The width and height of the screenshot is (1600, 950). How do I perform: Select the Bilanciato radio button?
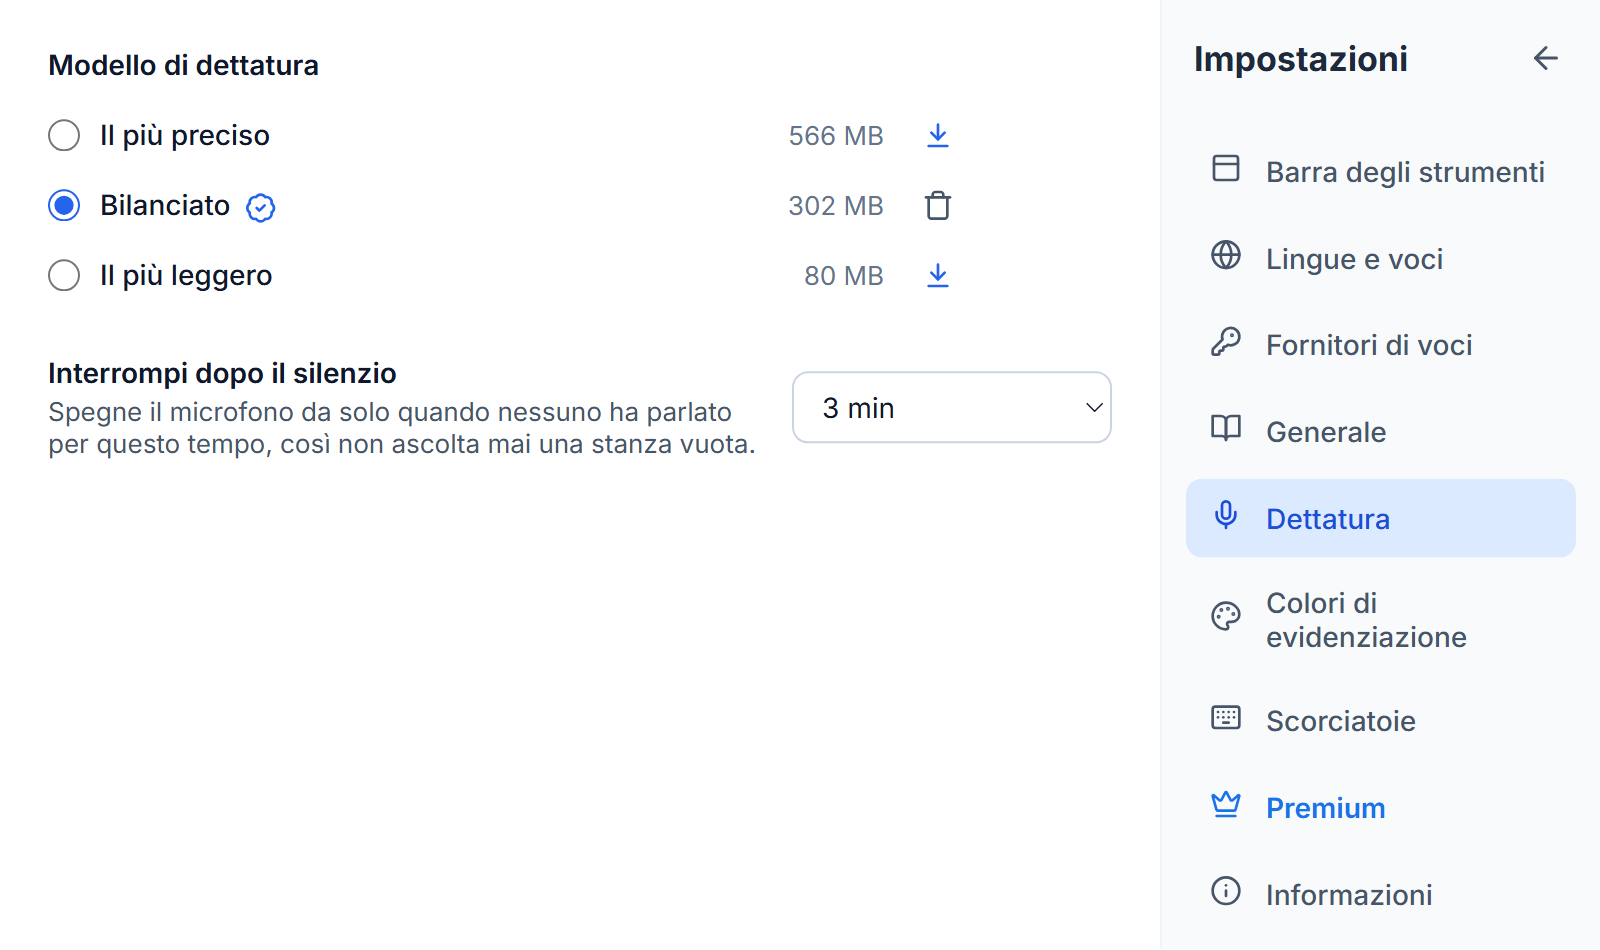(x=64, y=205)
